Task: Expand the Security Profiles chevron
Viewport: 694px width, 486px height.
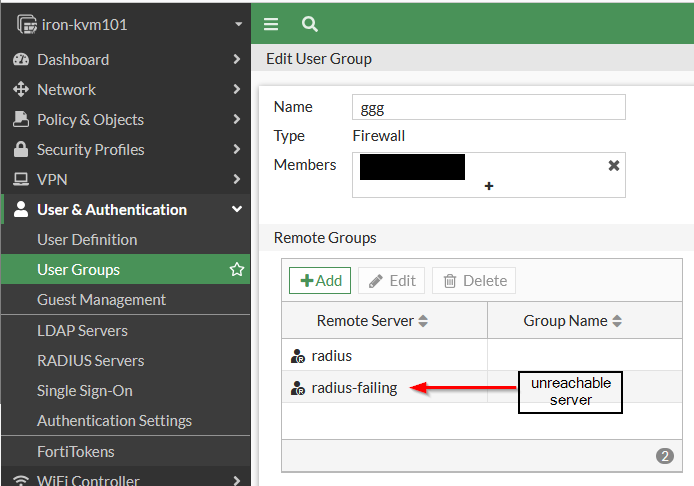Action: pyautogui.click(x=237, y=149)
